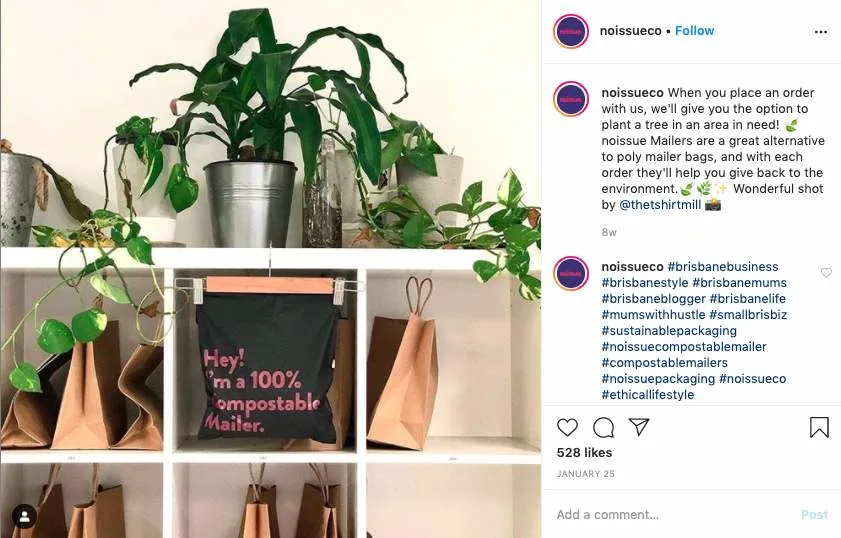This screenshot has height=538, width=841.
Task: Open tagged people icon on photo
Action: pyautogui.click(x=25, y=517)
